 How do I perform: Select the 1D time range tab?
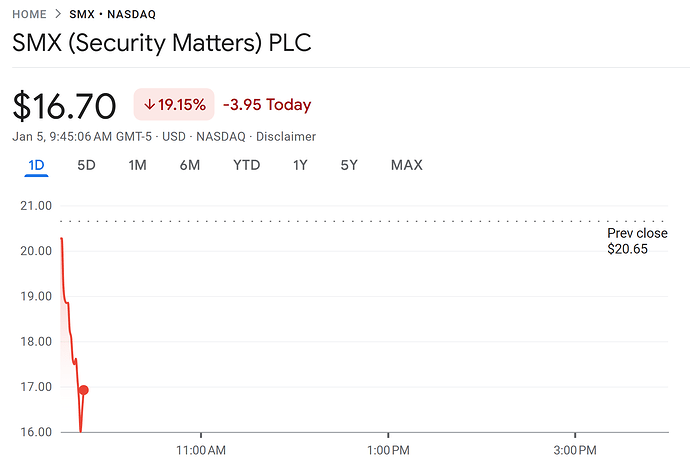(x=36, y=165)
